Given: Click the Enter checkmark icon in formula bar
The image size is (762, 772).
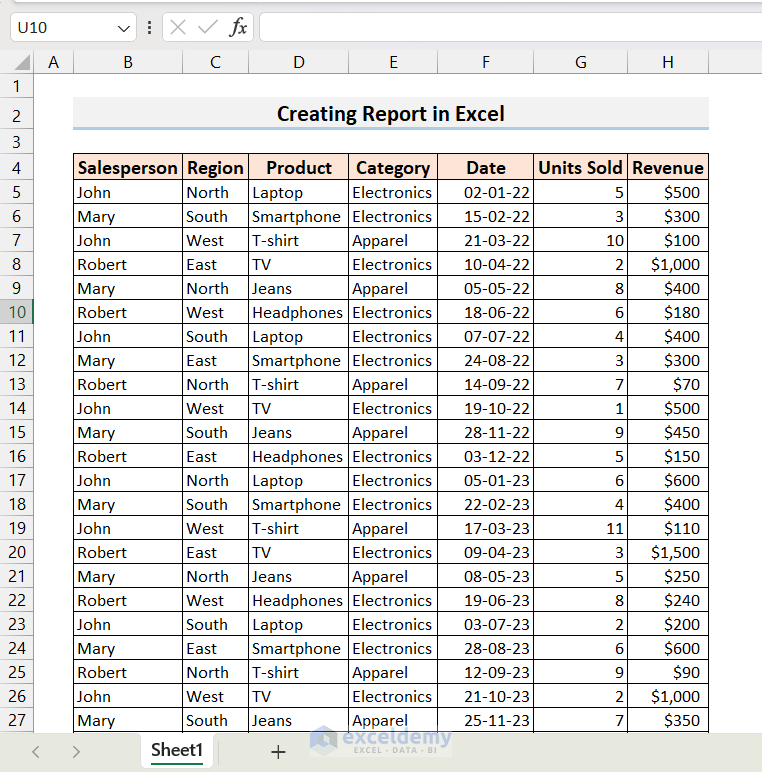Looking at the screenshot, I should click(207, 28).
